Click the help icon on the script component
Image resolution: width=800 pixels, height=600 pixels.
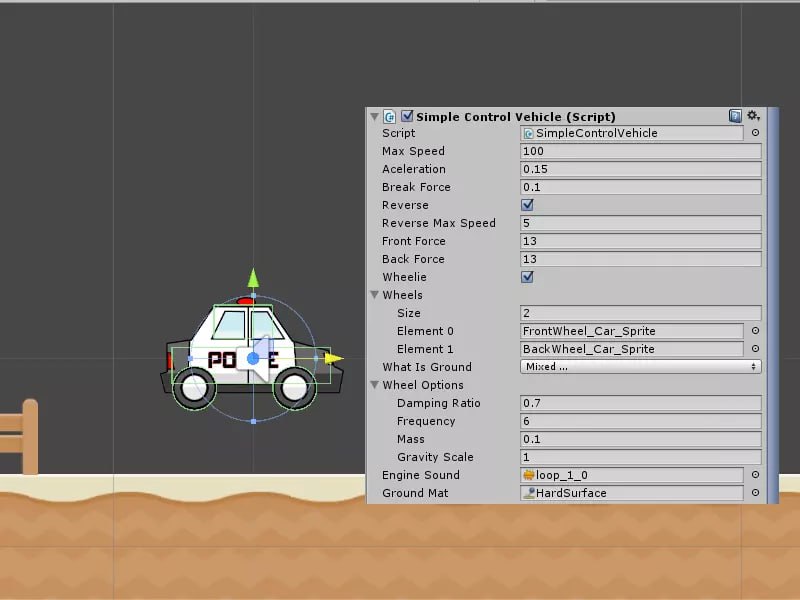[x=735, y=116]
